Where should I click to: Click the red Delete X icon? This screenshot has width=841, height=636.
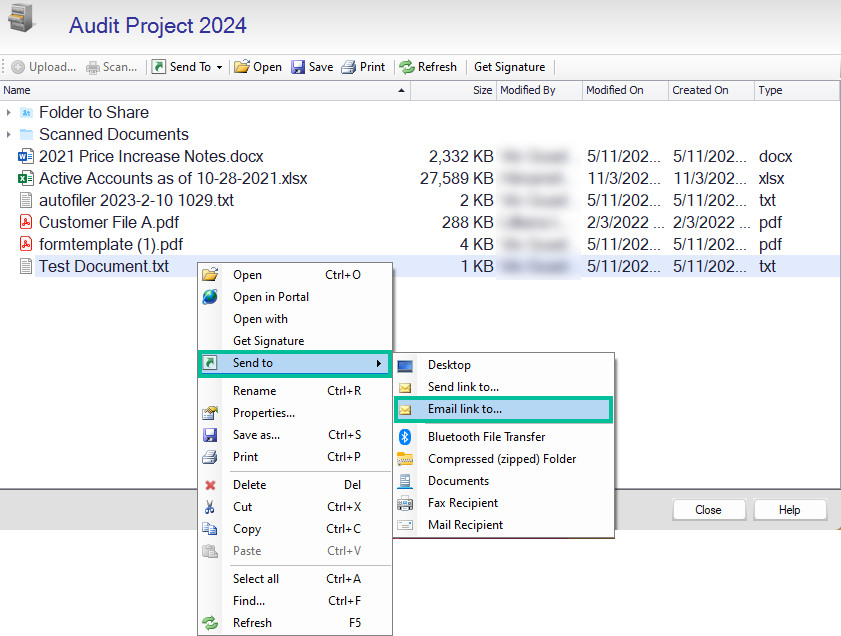(x=210, y=485)
